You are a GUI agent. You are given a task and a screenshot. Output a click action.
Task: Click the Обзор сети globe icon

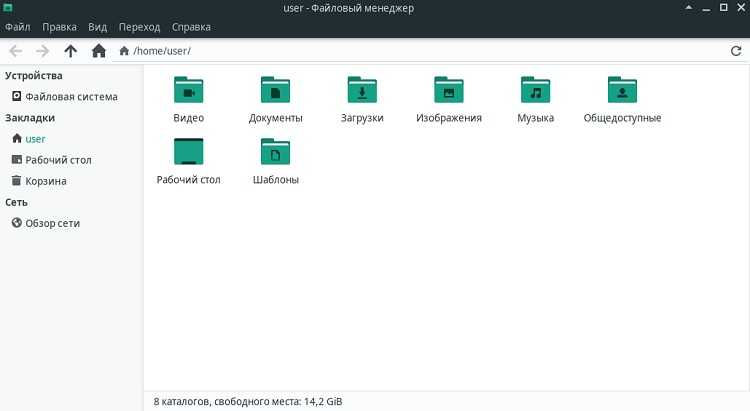17,222
